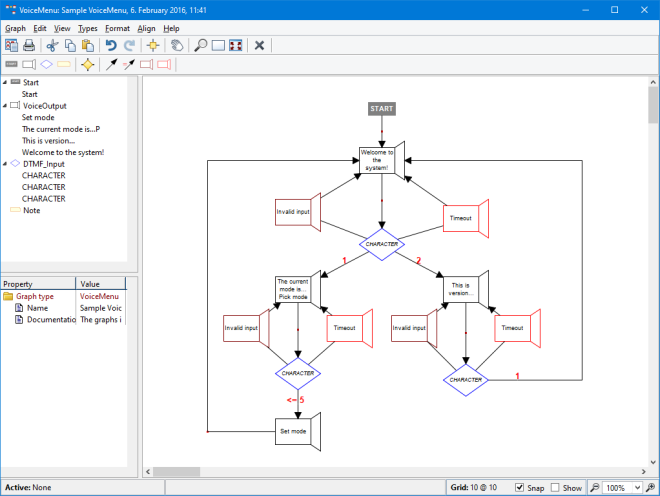Click the magnifier zoom tool in toolbar

coord(200,45)
